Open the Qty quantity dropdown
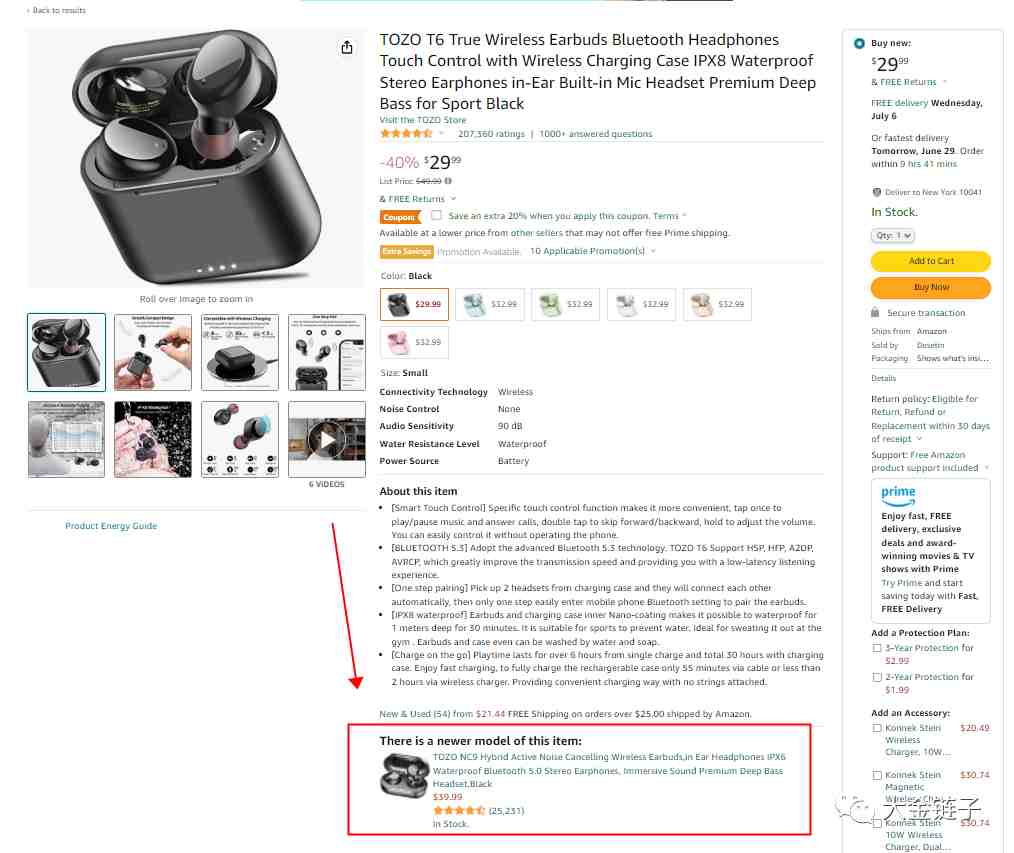Screen dimensions: 1014x853 [x=892, y=236]
